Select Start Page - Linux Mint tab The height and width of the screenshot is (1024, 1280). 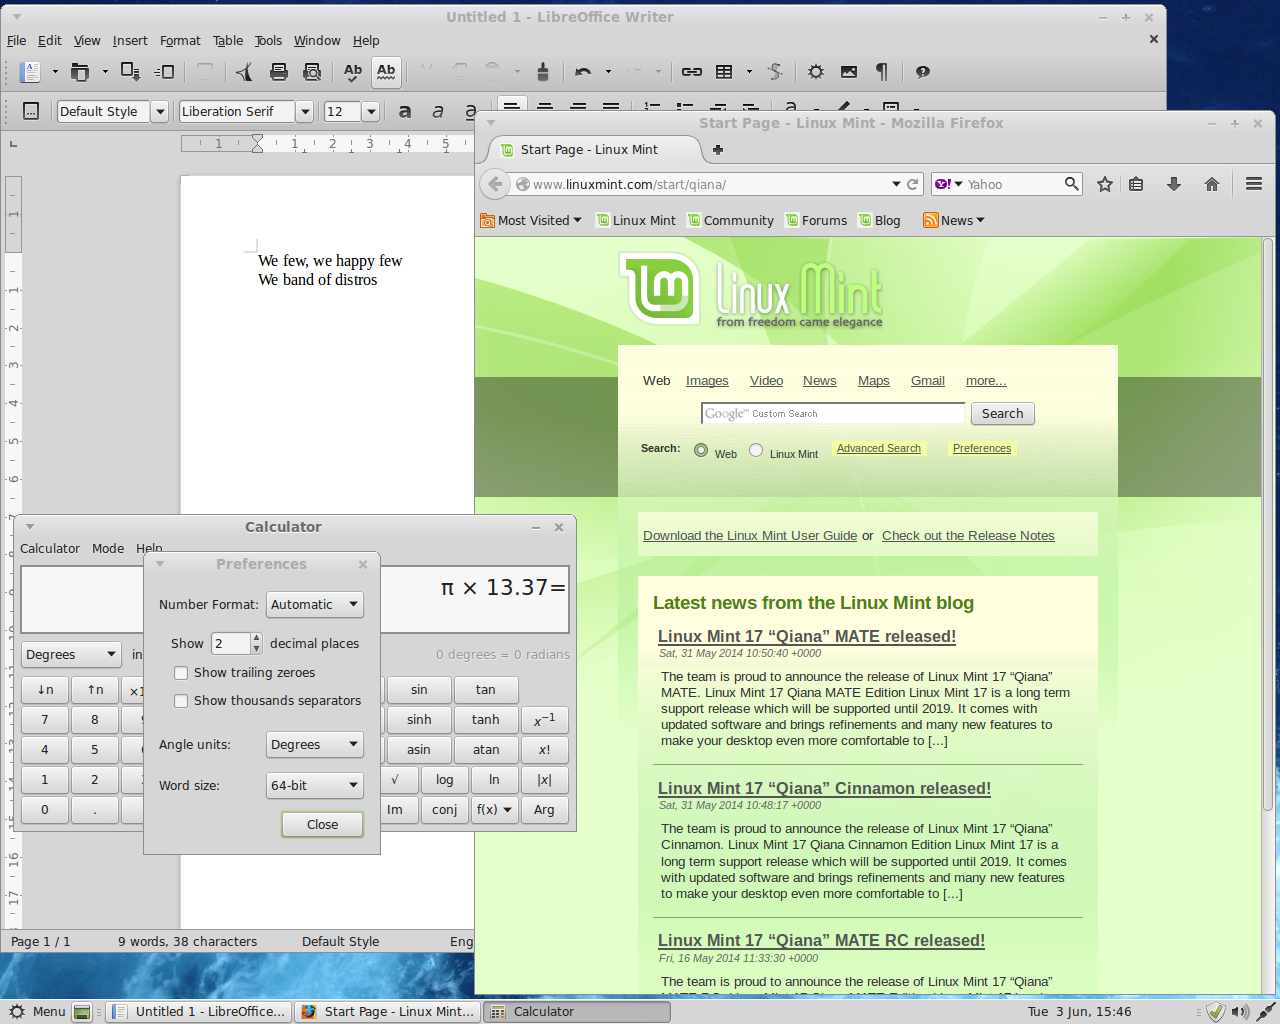pos(595,150)
